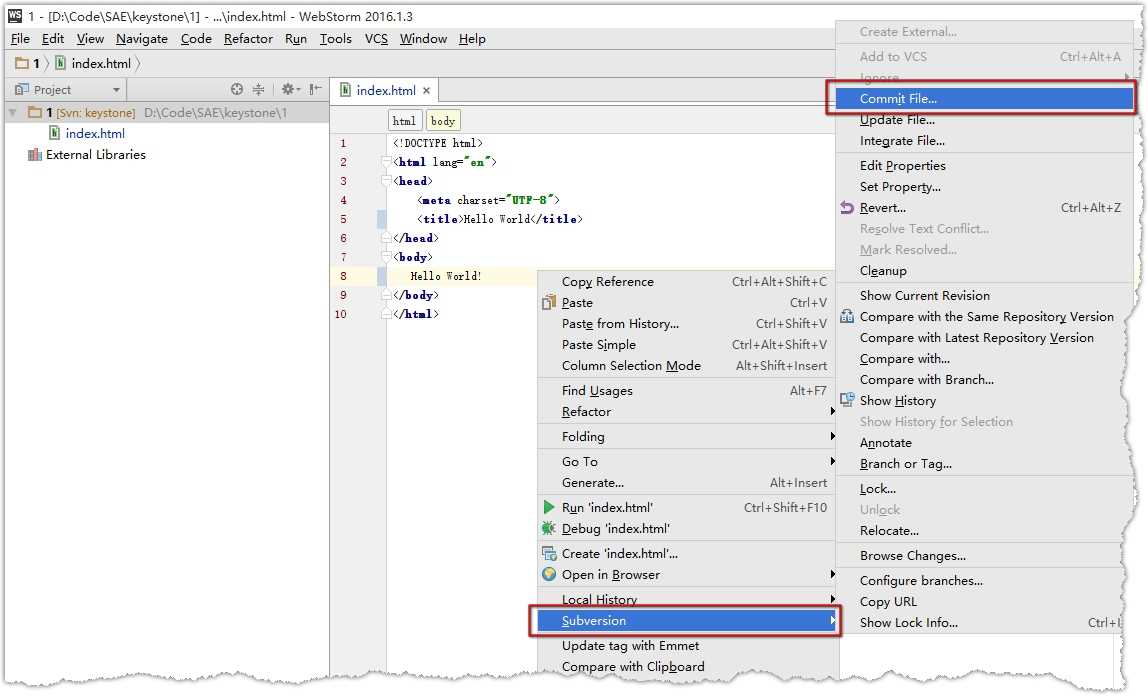Select Find Usages entry
The height and width of the screenshot is (697, 1148).
coord(687,390)
